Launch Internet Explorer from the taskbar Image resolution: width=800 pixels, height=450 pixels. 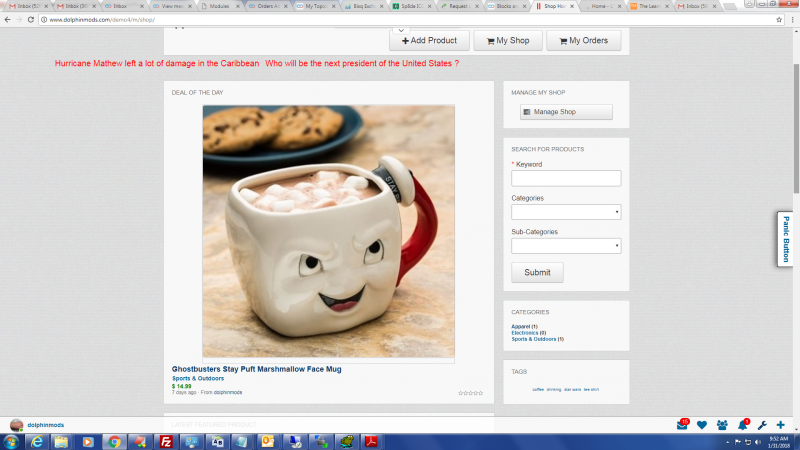click(37, 442)
